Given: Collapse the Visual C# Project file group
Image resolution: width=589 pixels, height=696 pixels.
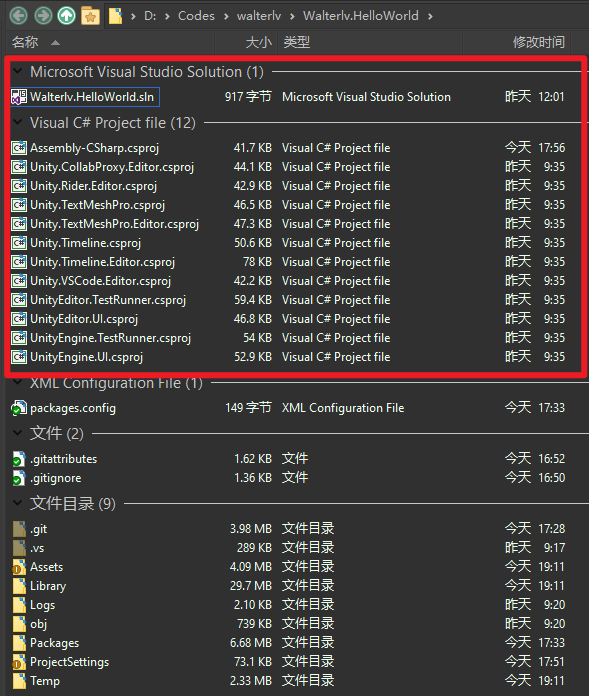Looking at the screenshot, I should click(18, 122).
